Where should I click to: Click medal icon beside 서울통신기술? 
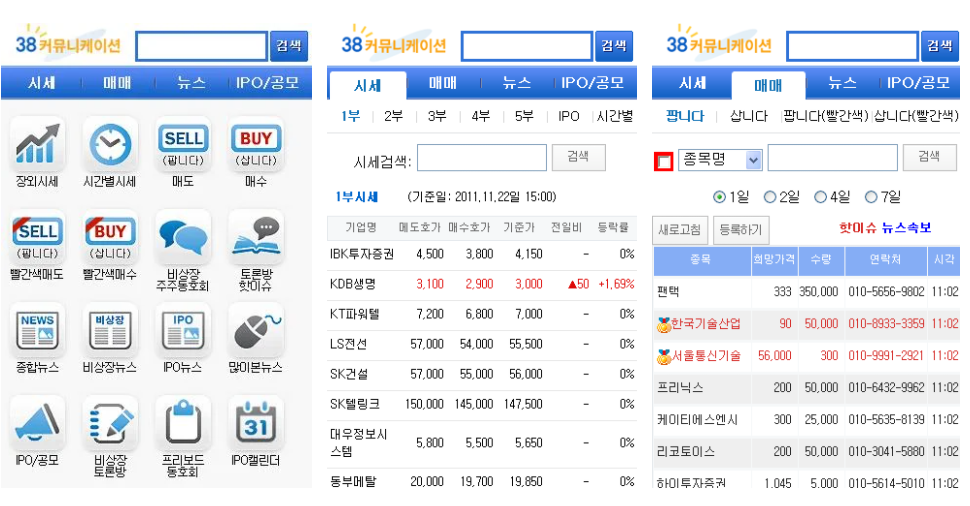point(664,356)
